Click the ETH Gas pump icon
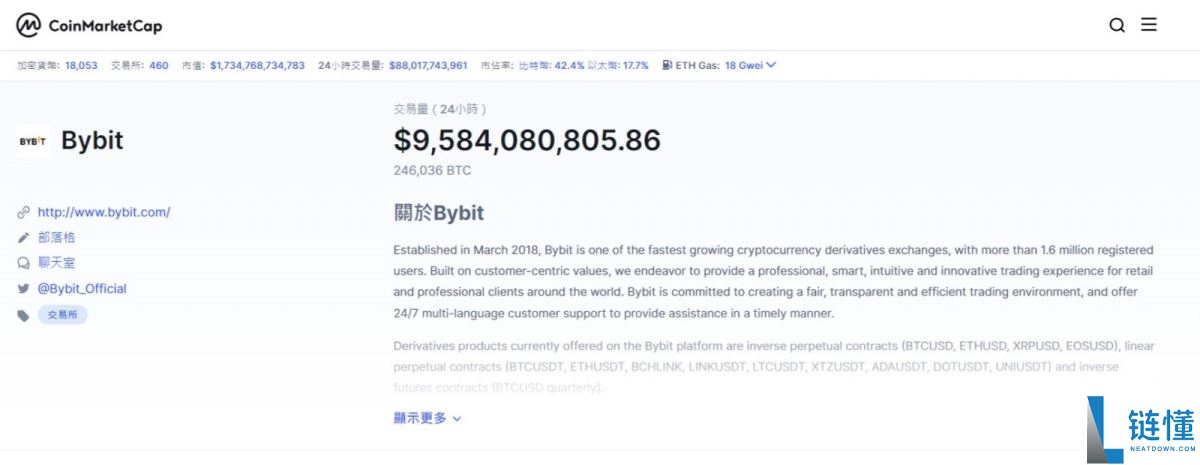Viewport: 1200px width, 465px height. [667, 65]
